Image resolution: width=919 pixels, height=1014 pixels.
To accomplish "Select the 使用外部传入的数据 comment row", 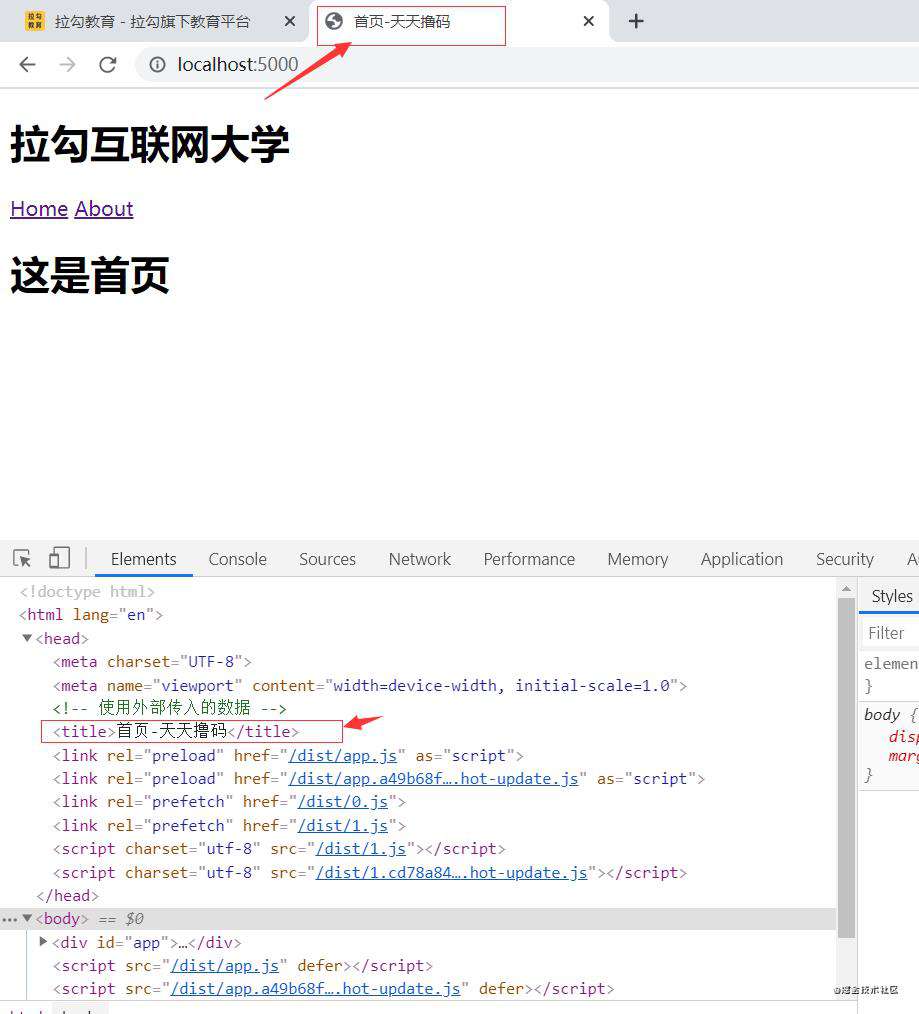I will pos(170,708).
